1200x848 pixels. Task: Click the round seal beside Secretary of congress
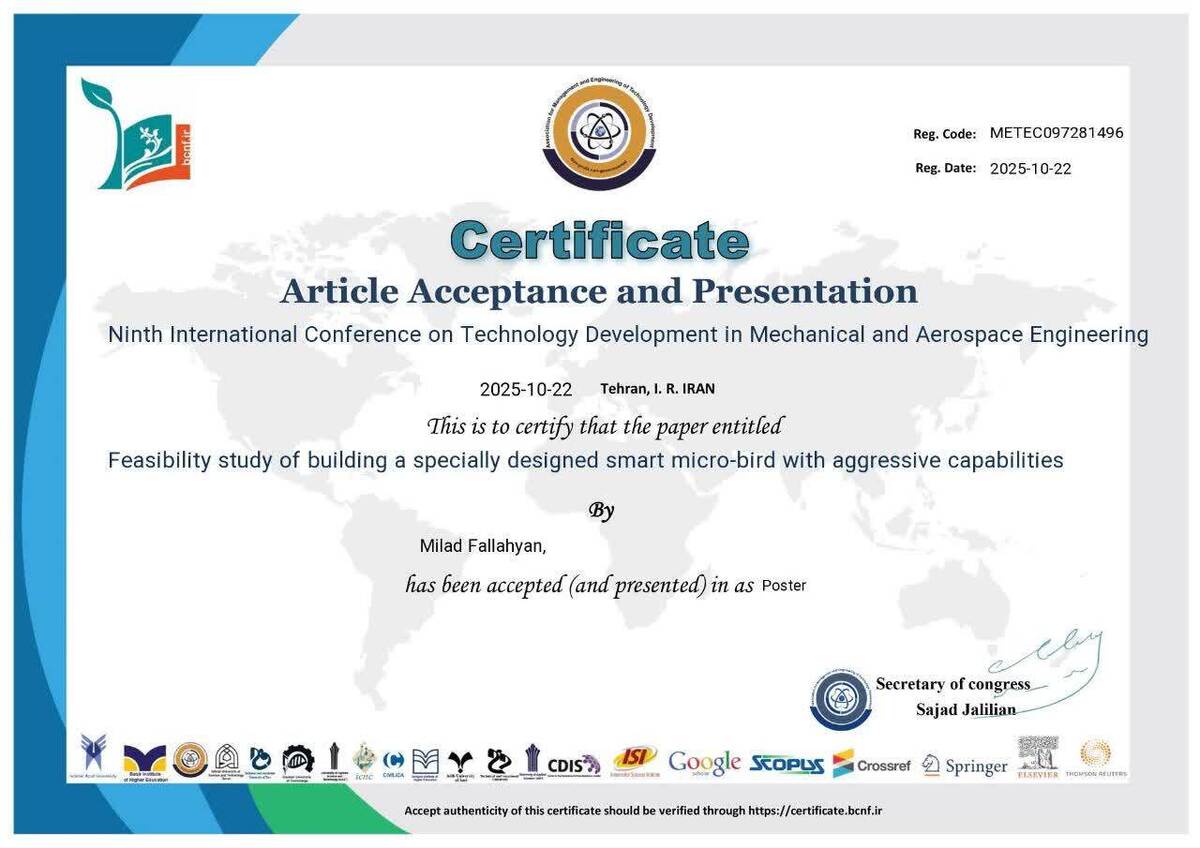[x=840, y=698]
